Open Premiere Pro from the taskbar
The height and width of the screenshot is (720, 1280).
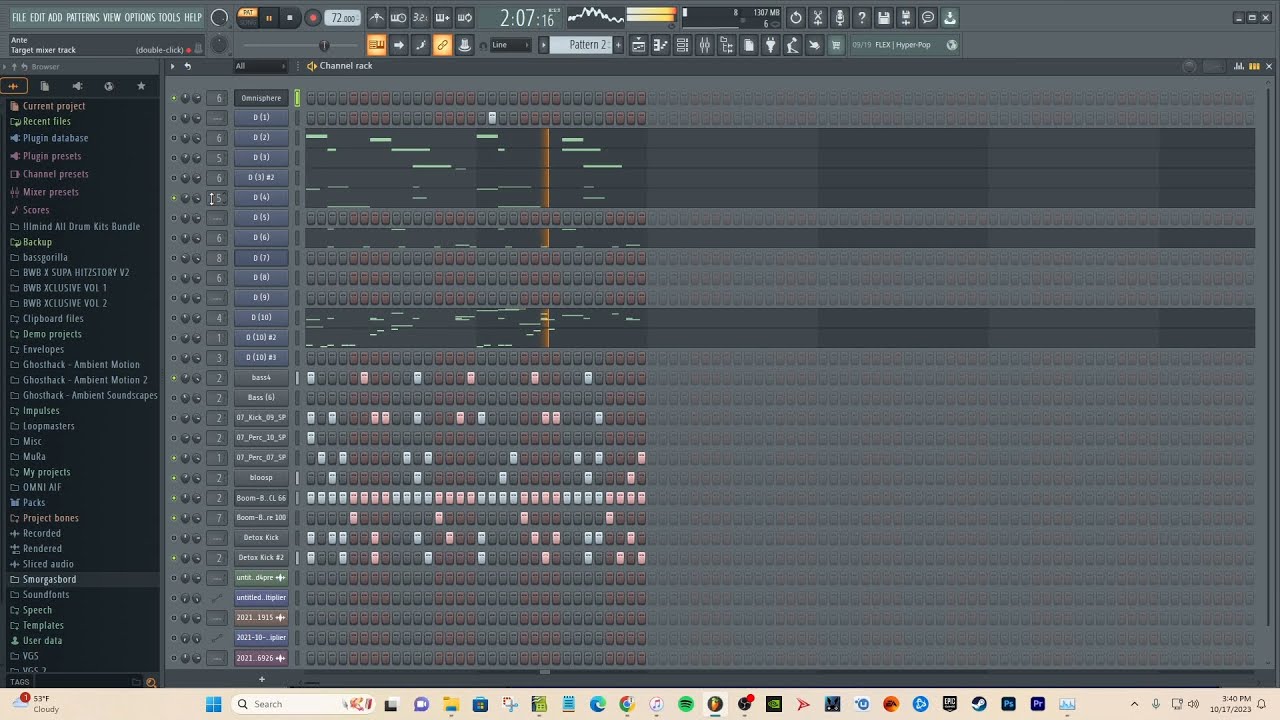1037,704
